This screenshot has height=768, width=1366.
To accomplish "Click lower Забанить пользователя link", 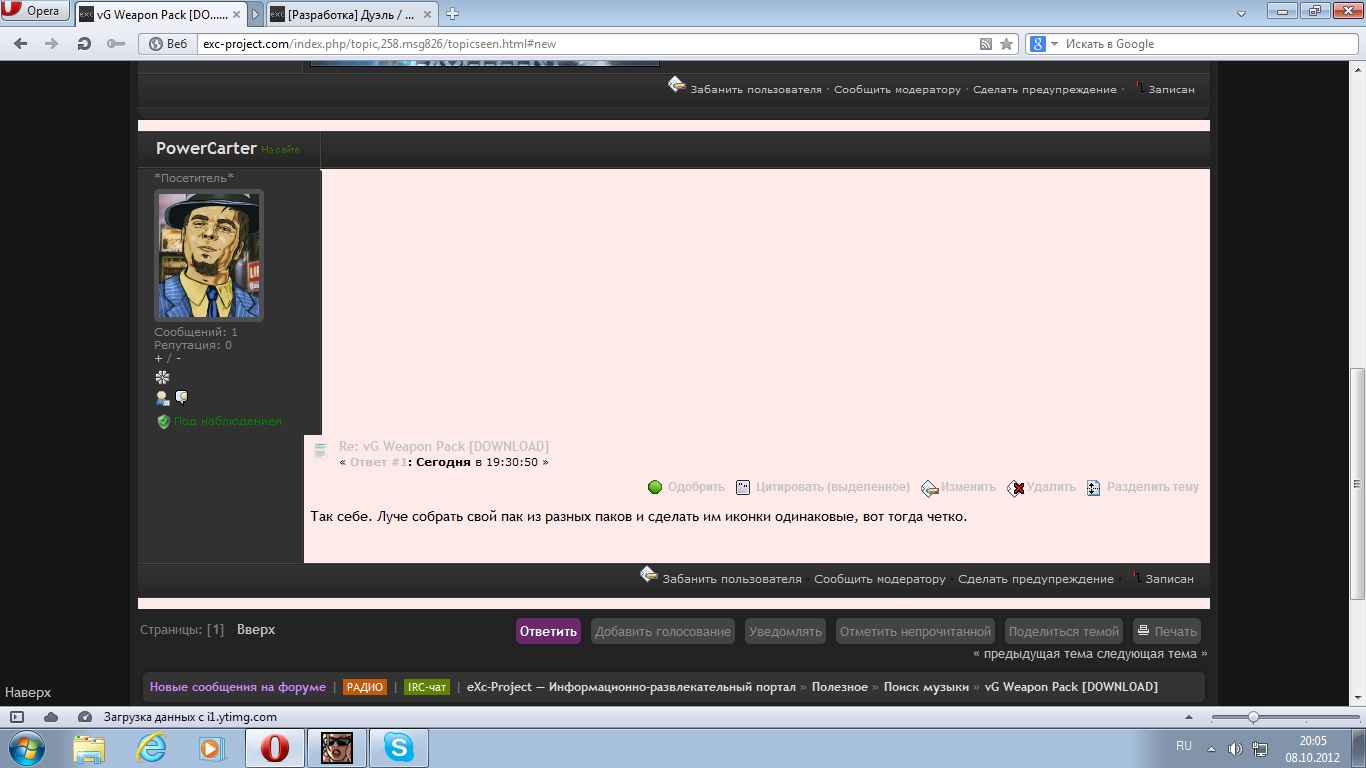I will pos(732,579).
